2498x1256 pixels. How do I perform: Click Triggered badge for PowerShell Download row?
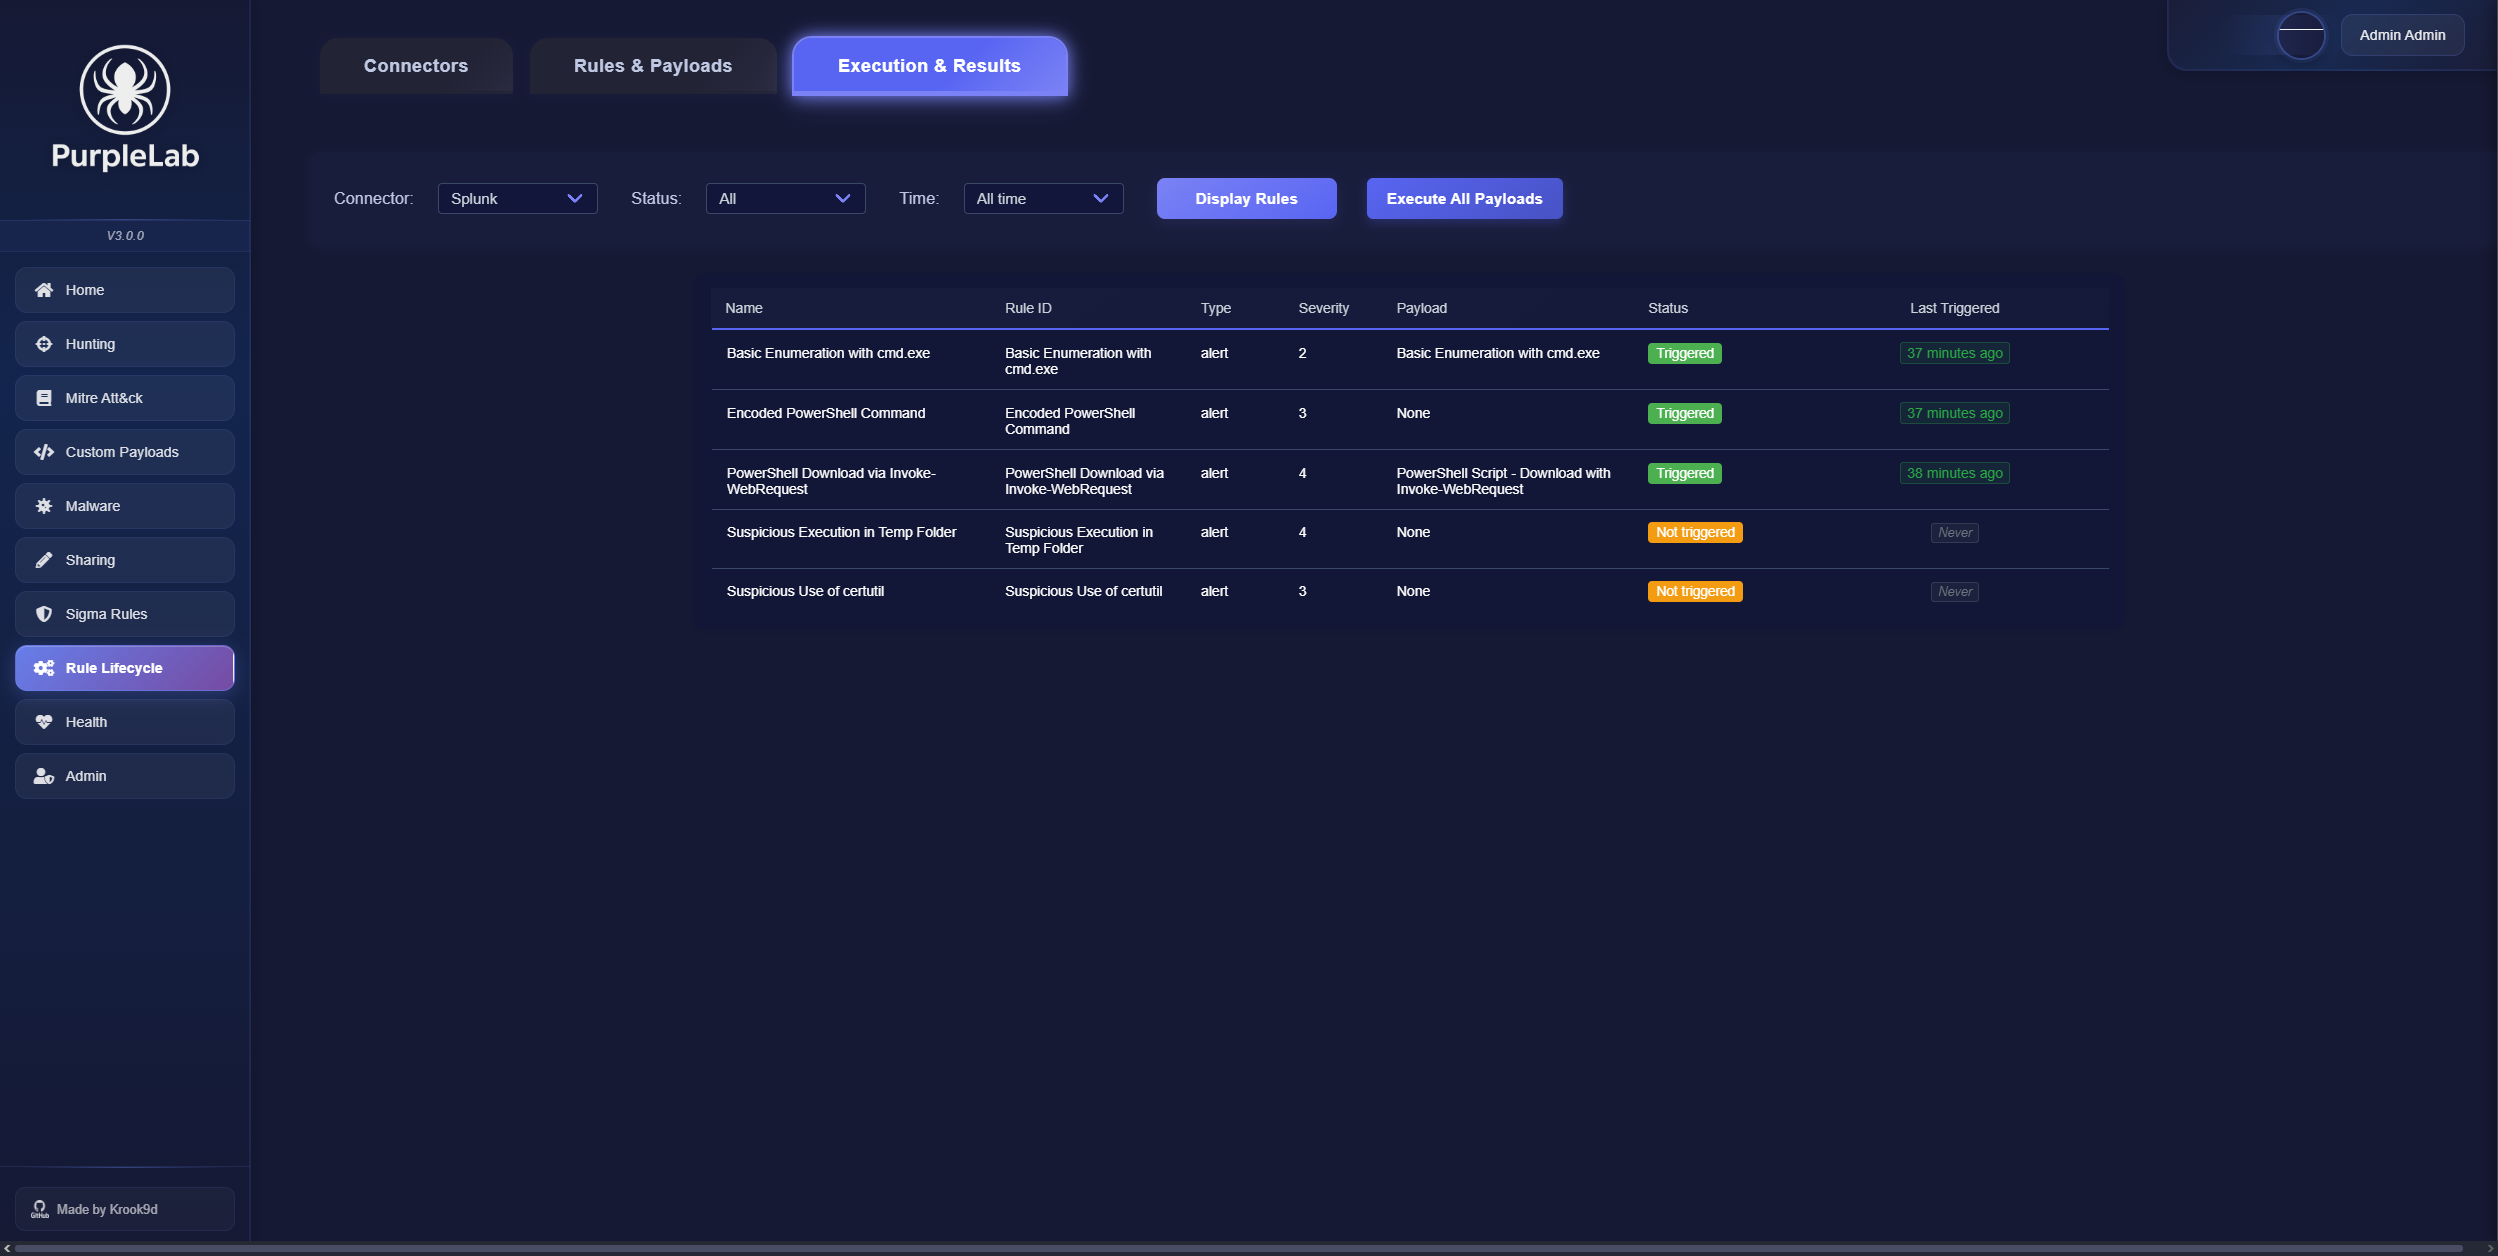(x=1685, y=473)
